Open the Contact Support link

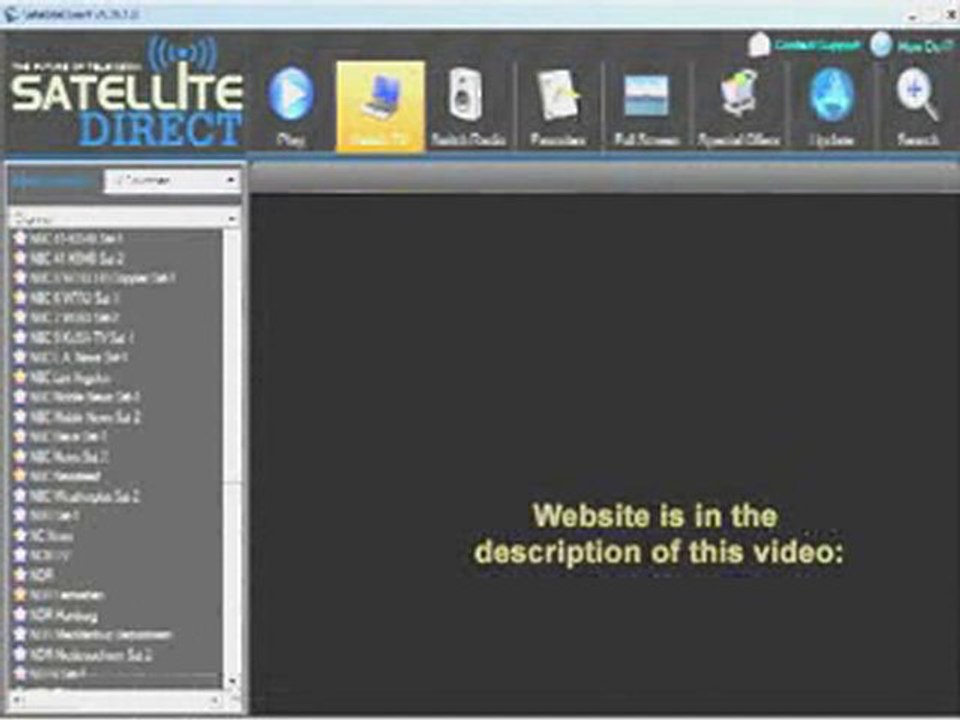click(817, 45)
